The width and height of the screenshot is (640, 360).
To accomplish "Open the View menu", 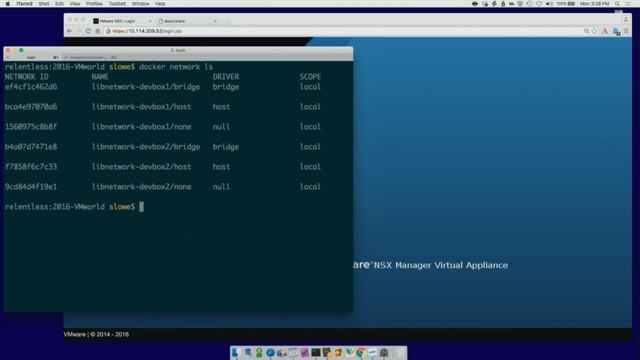I will click(x=75, y=4).
